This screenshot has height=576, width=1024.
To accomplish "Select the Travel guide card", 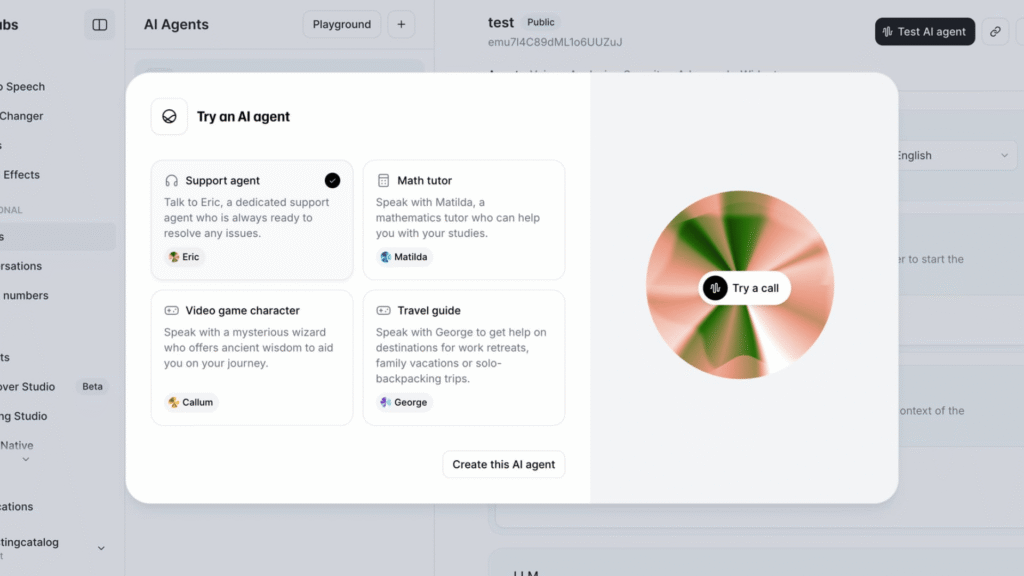I will 464,358.
